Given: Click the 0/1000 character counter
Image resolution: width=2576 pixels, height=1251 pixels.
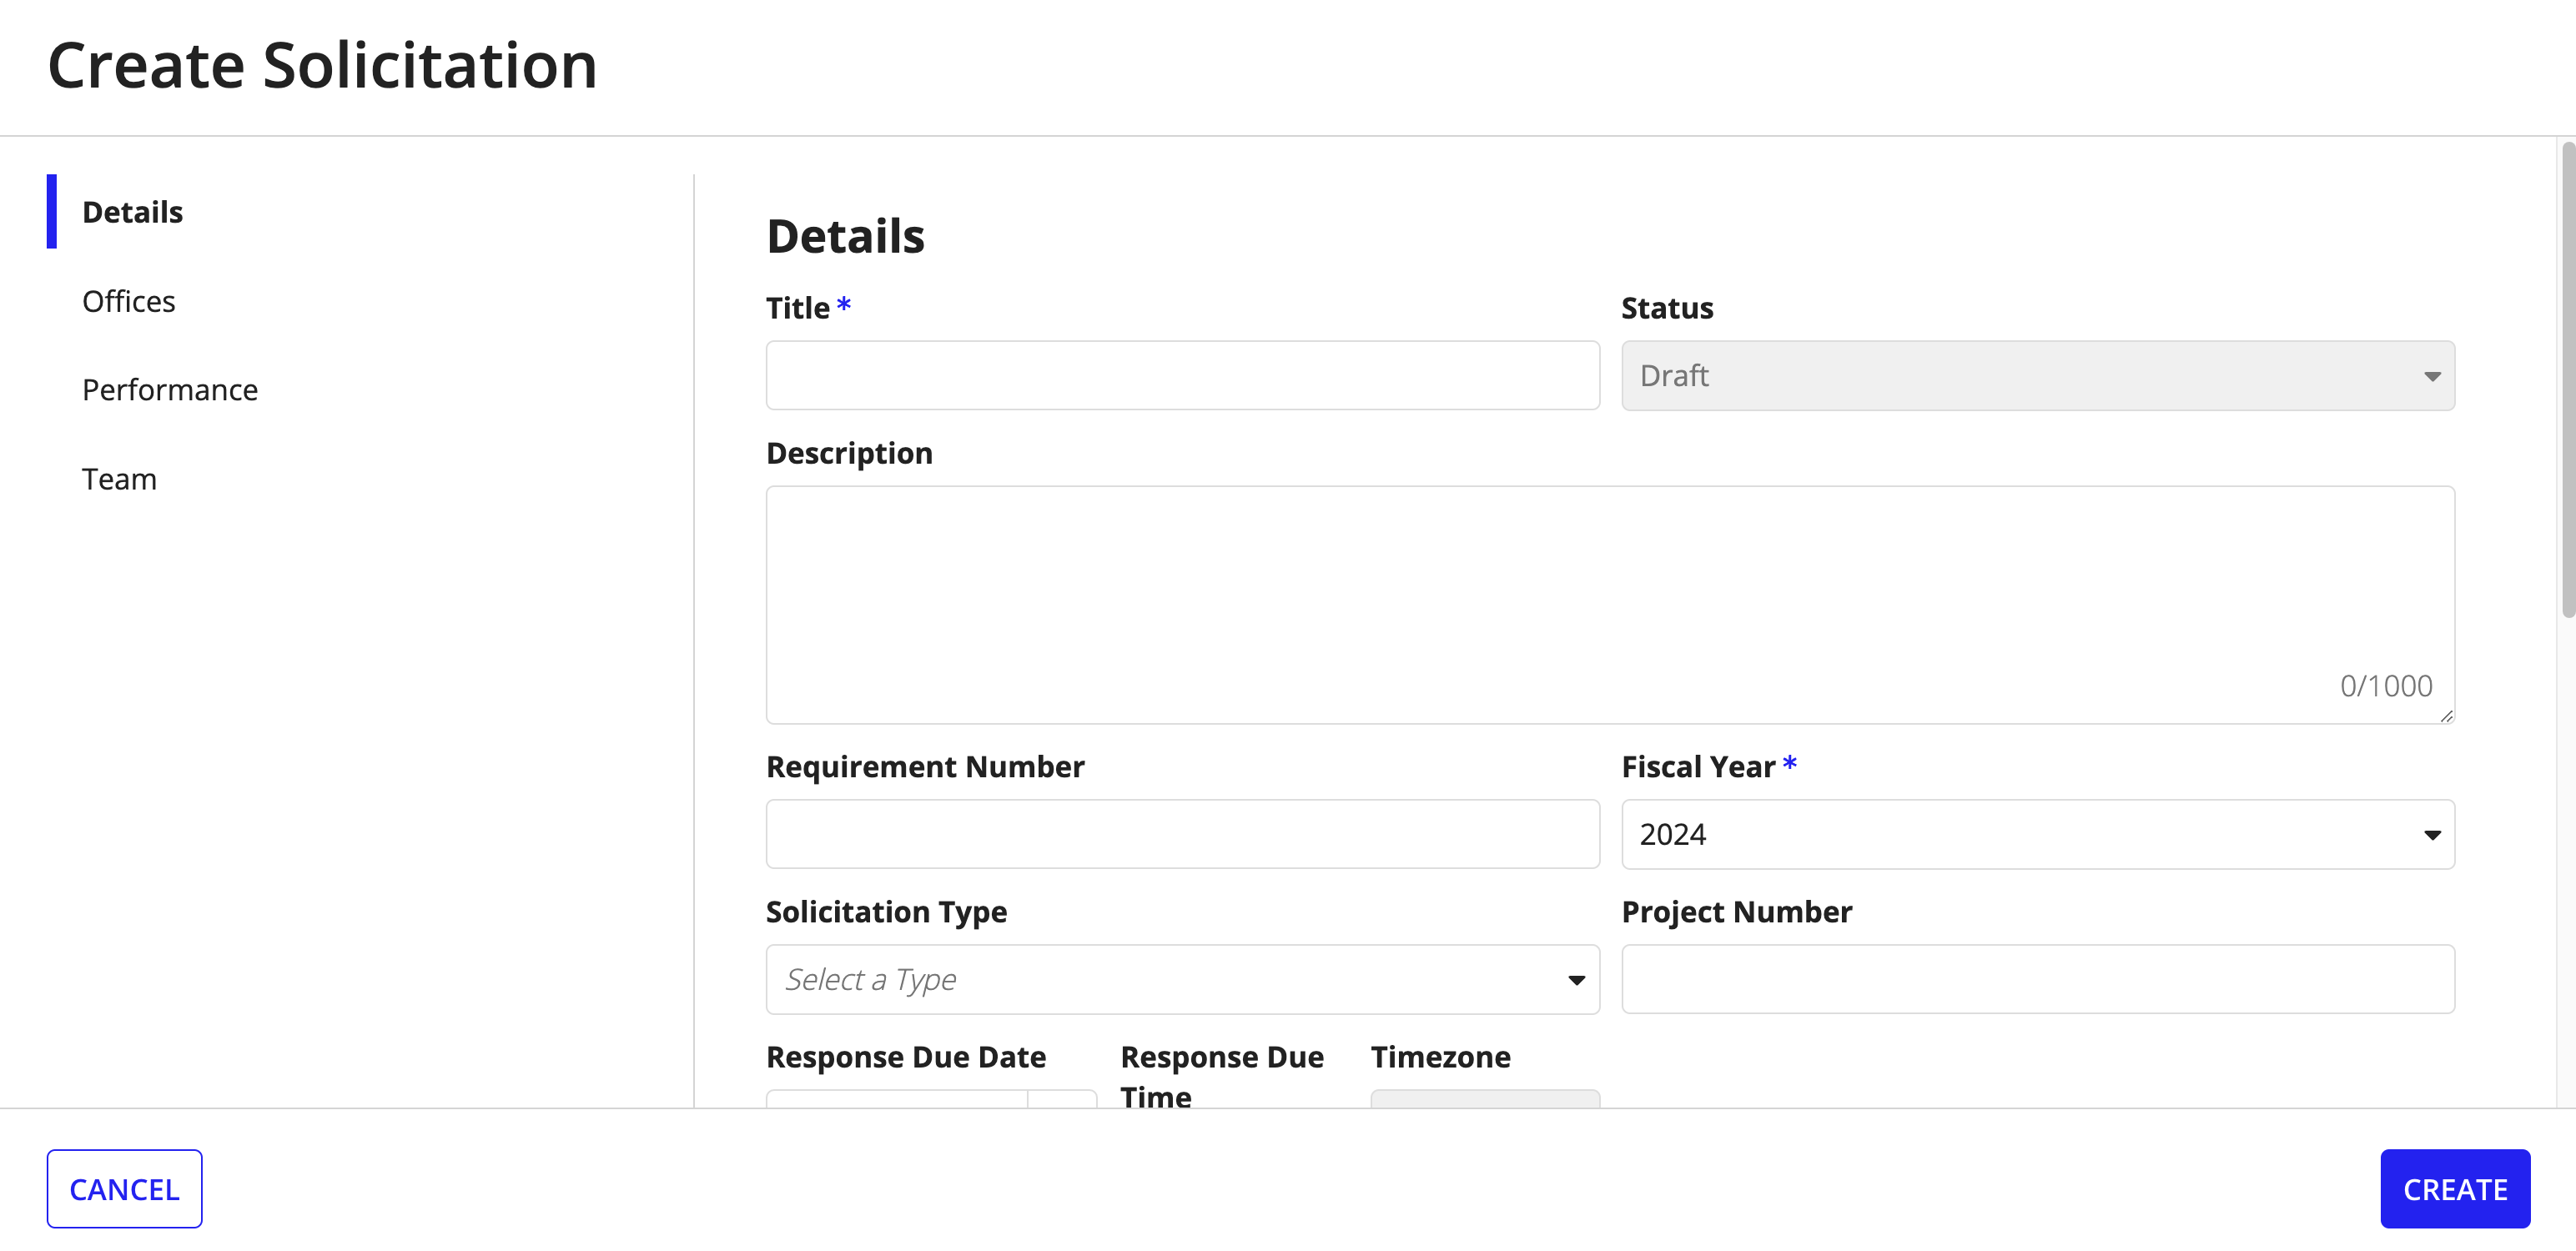Looking at the screenshot, I should click(x=2385, y=686).
